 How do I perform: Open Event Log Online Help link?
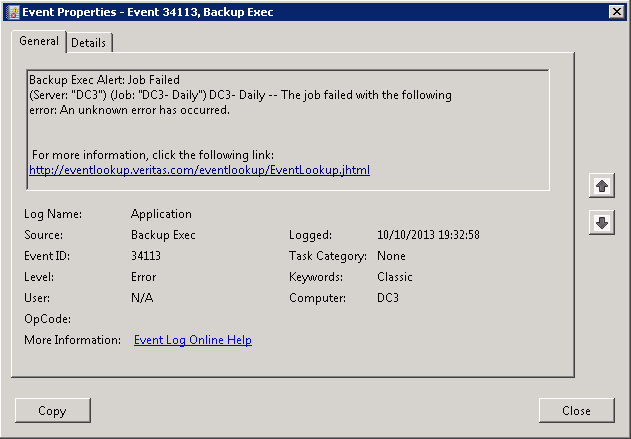(x=193, y=340)
